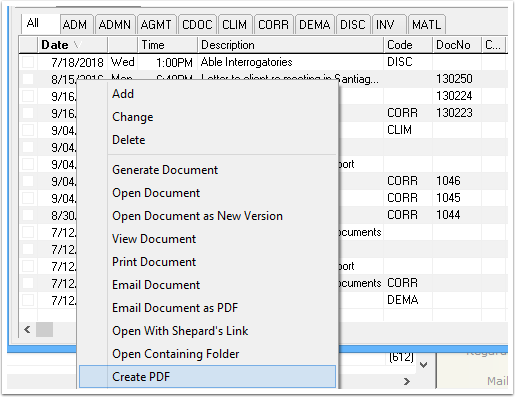Screen dimensions: 515x397
Task: Select Open With Shepard's Link
Action: coord(207,331)
